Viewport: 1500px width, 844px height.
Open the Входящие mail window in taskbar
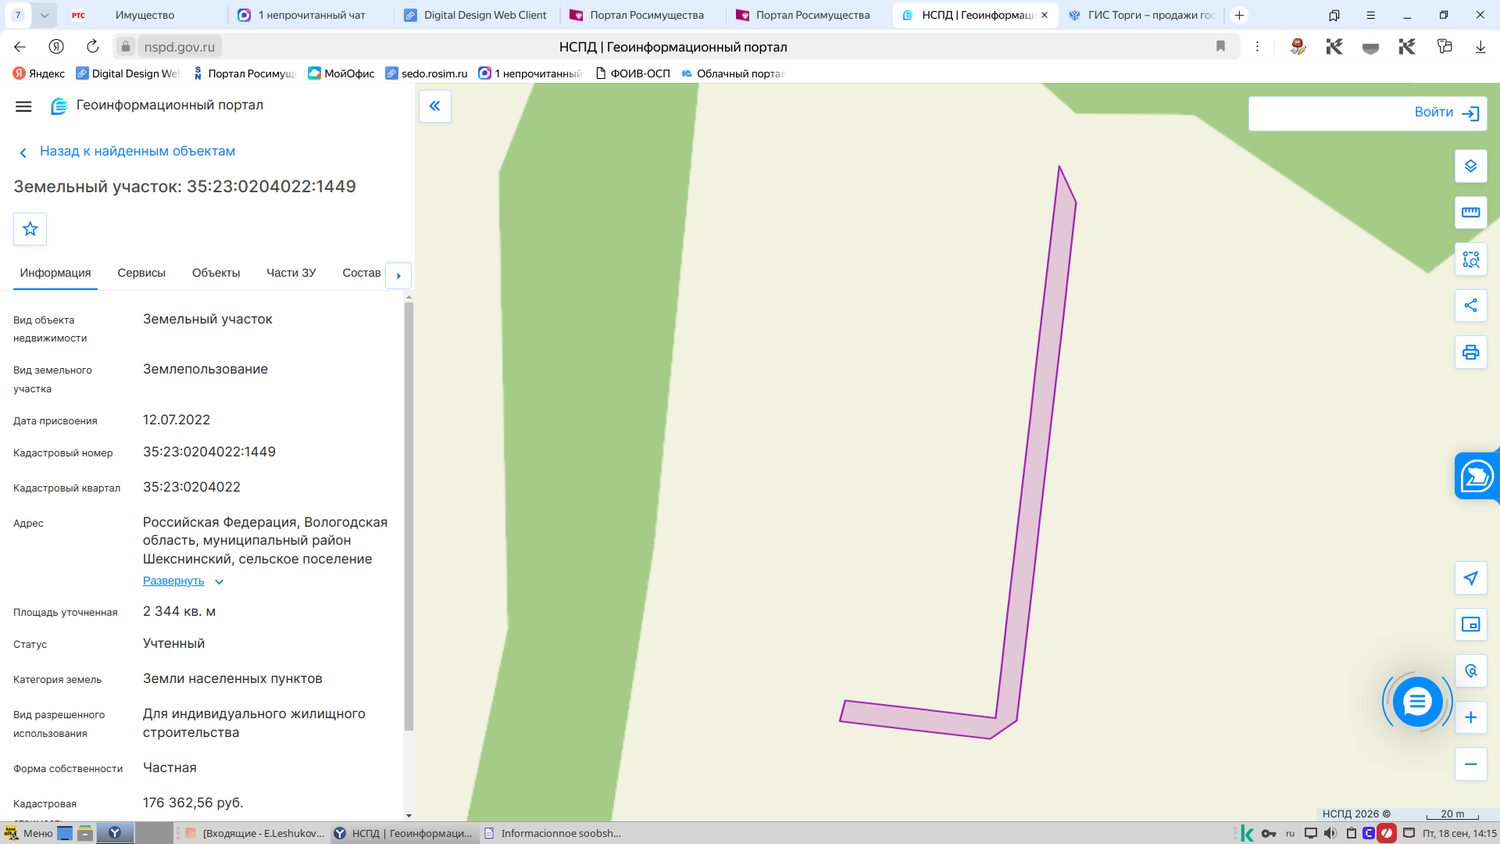[254, 833]
